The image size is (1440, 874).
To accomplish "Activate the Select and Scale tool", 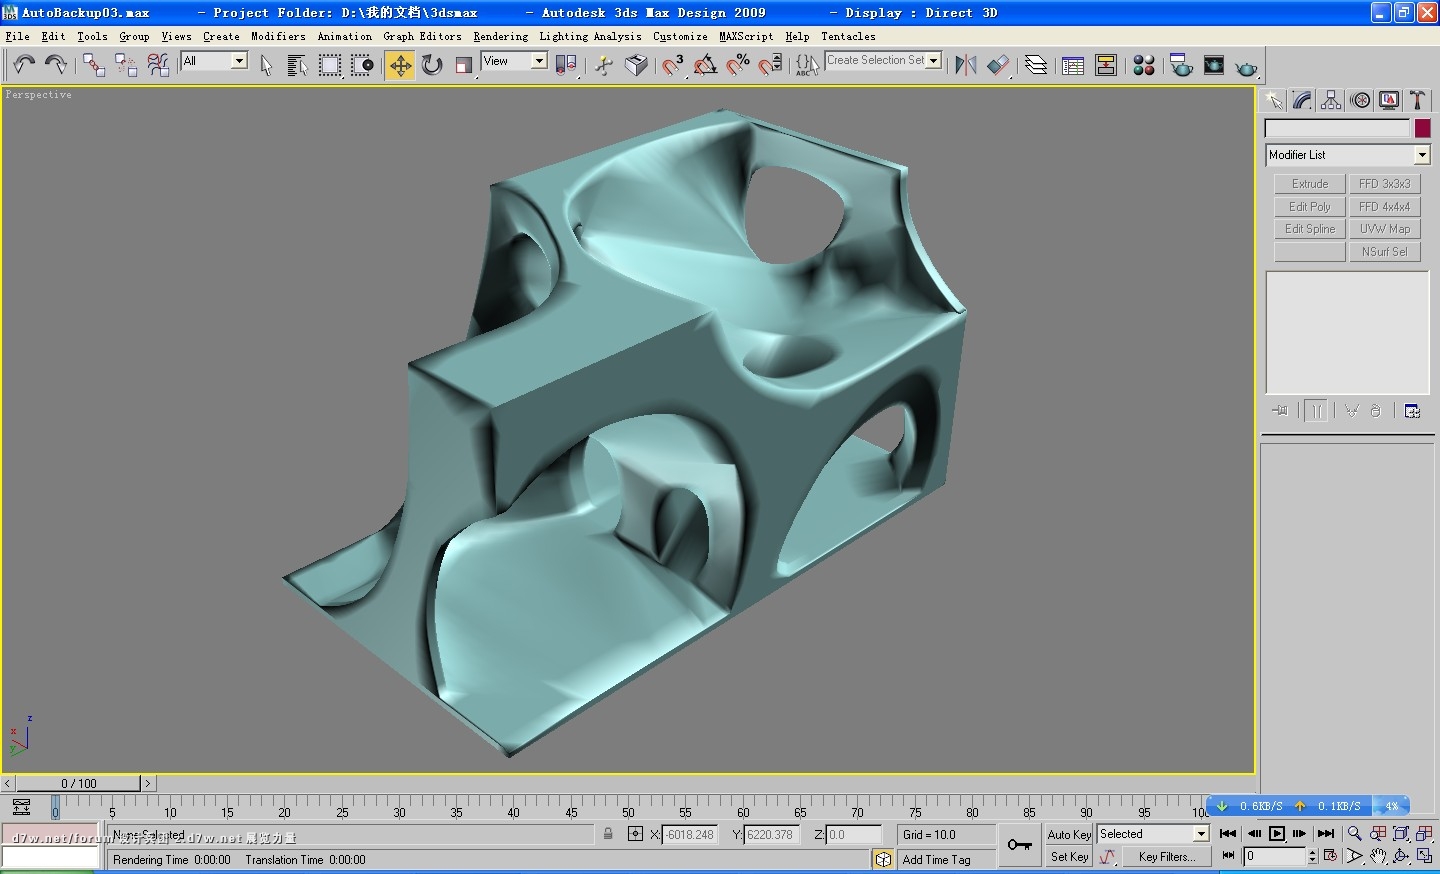I will 464,65.
